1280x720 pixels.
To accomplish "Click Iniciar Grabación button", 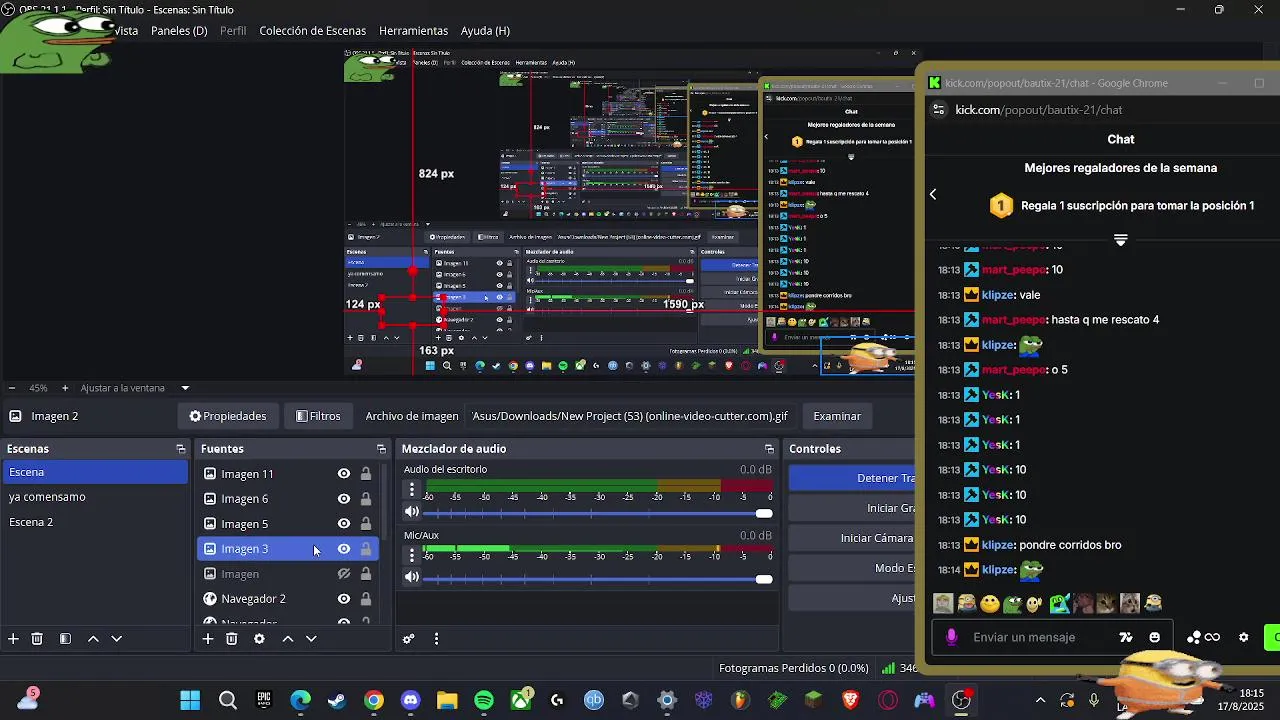I will pos(852,508).
